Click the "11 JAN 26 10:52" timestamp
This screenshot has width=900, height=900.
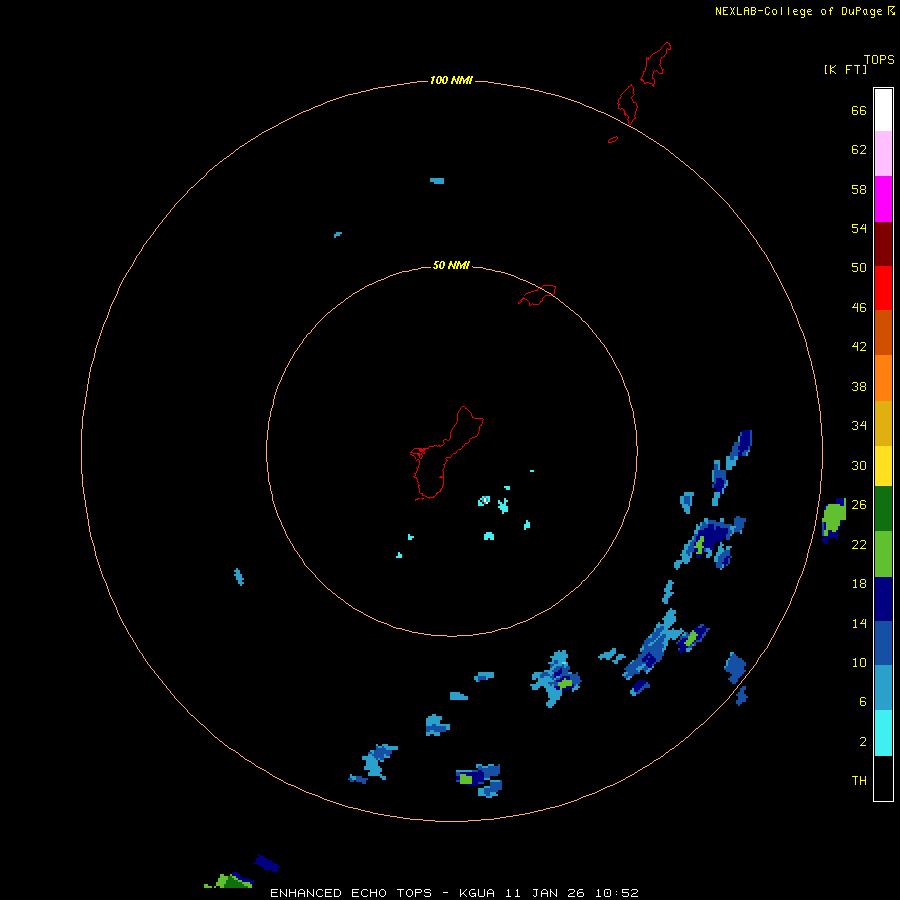[572, 893]
